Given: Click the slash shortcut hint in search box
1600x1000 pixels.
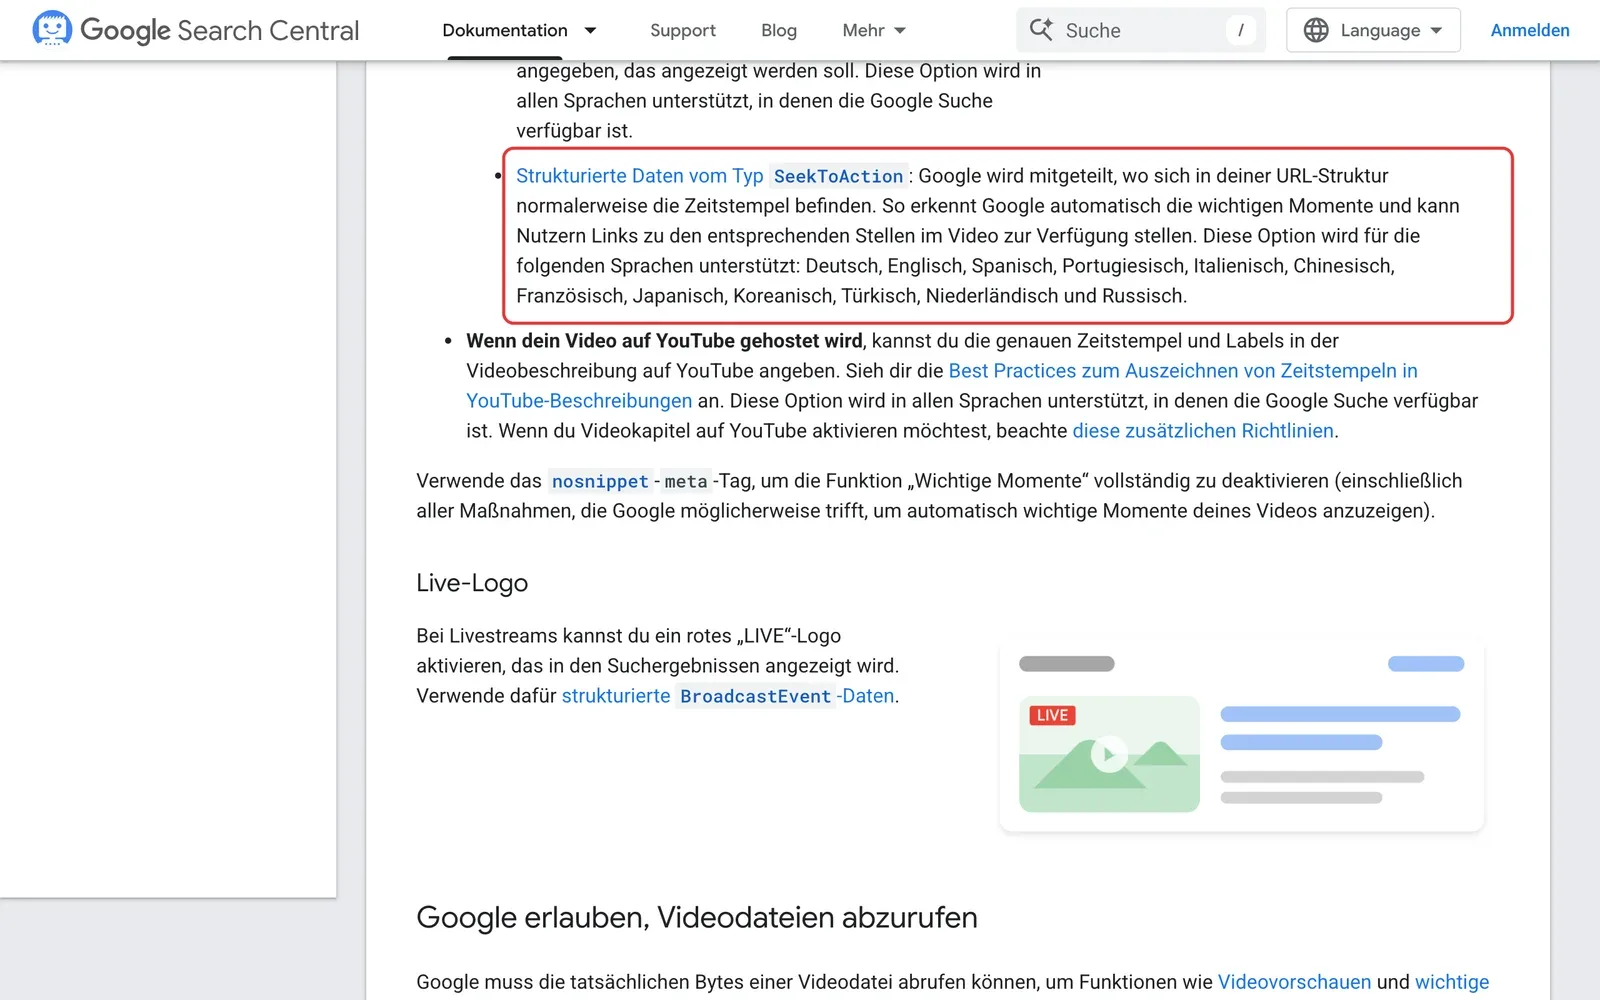Looking at the screenshot, I should tap(1240, 30).
